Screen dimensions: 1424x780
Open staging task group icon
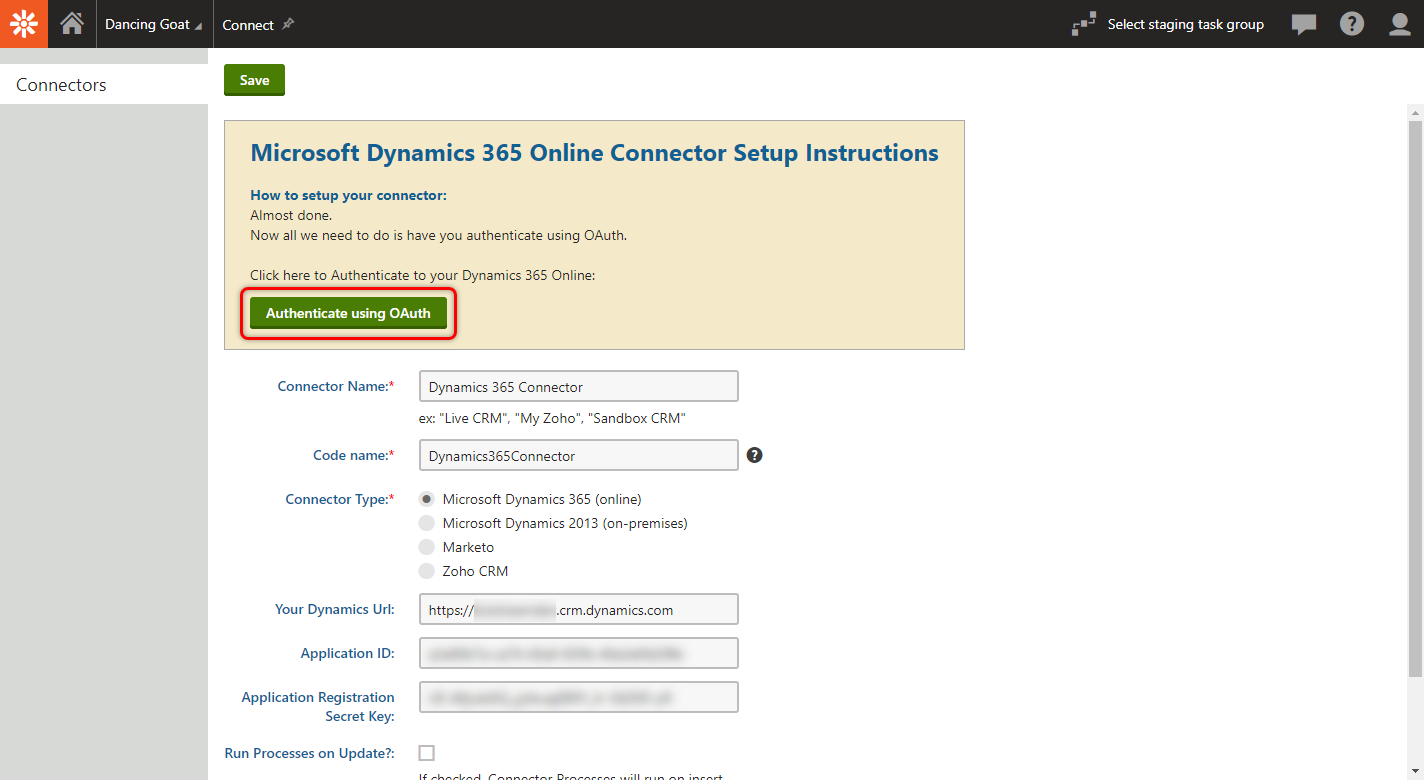point(1084,25)
